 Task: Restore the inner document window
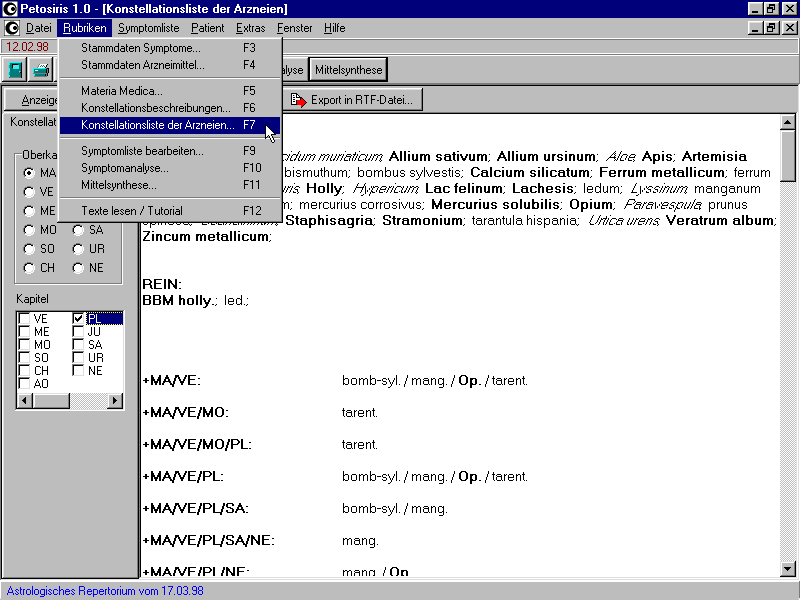coord(771,28)
